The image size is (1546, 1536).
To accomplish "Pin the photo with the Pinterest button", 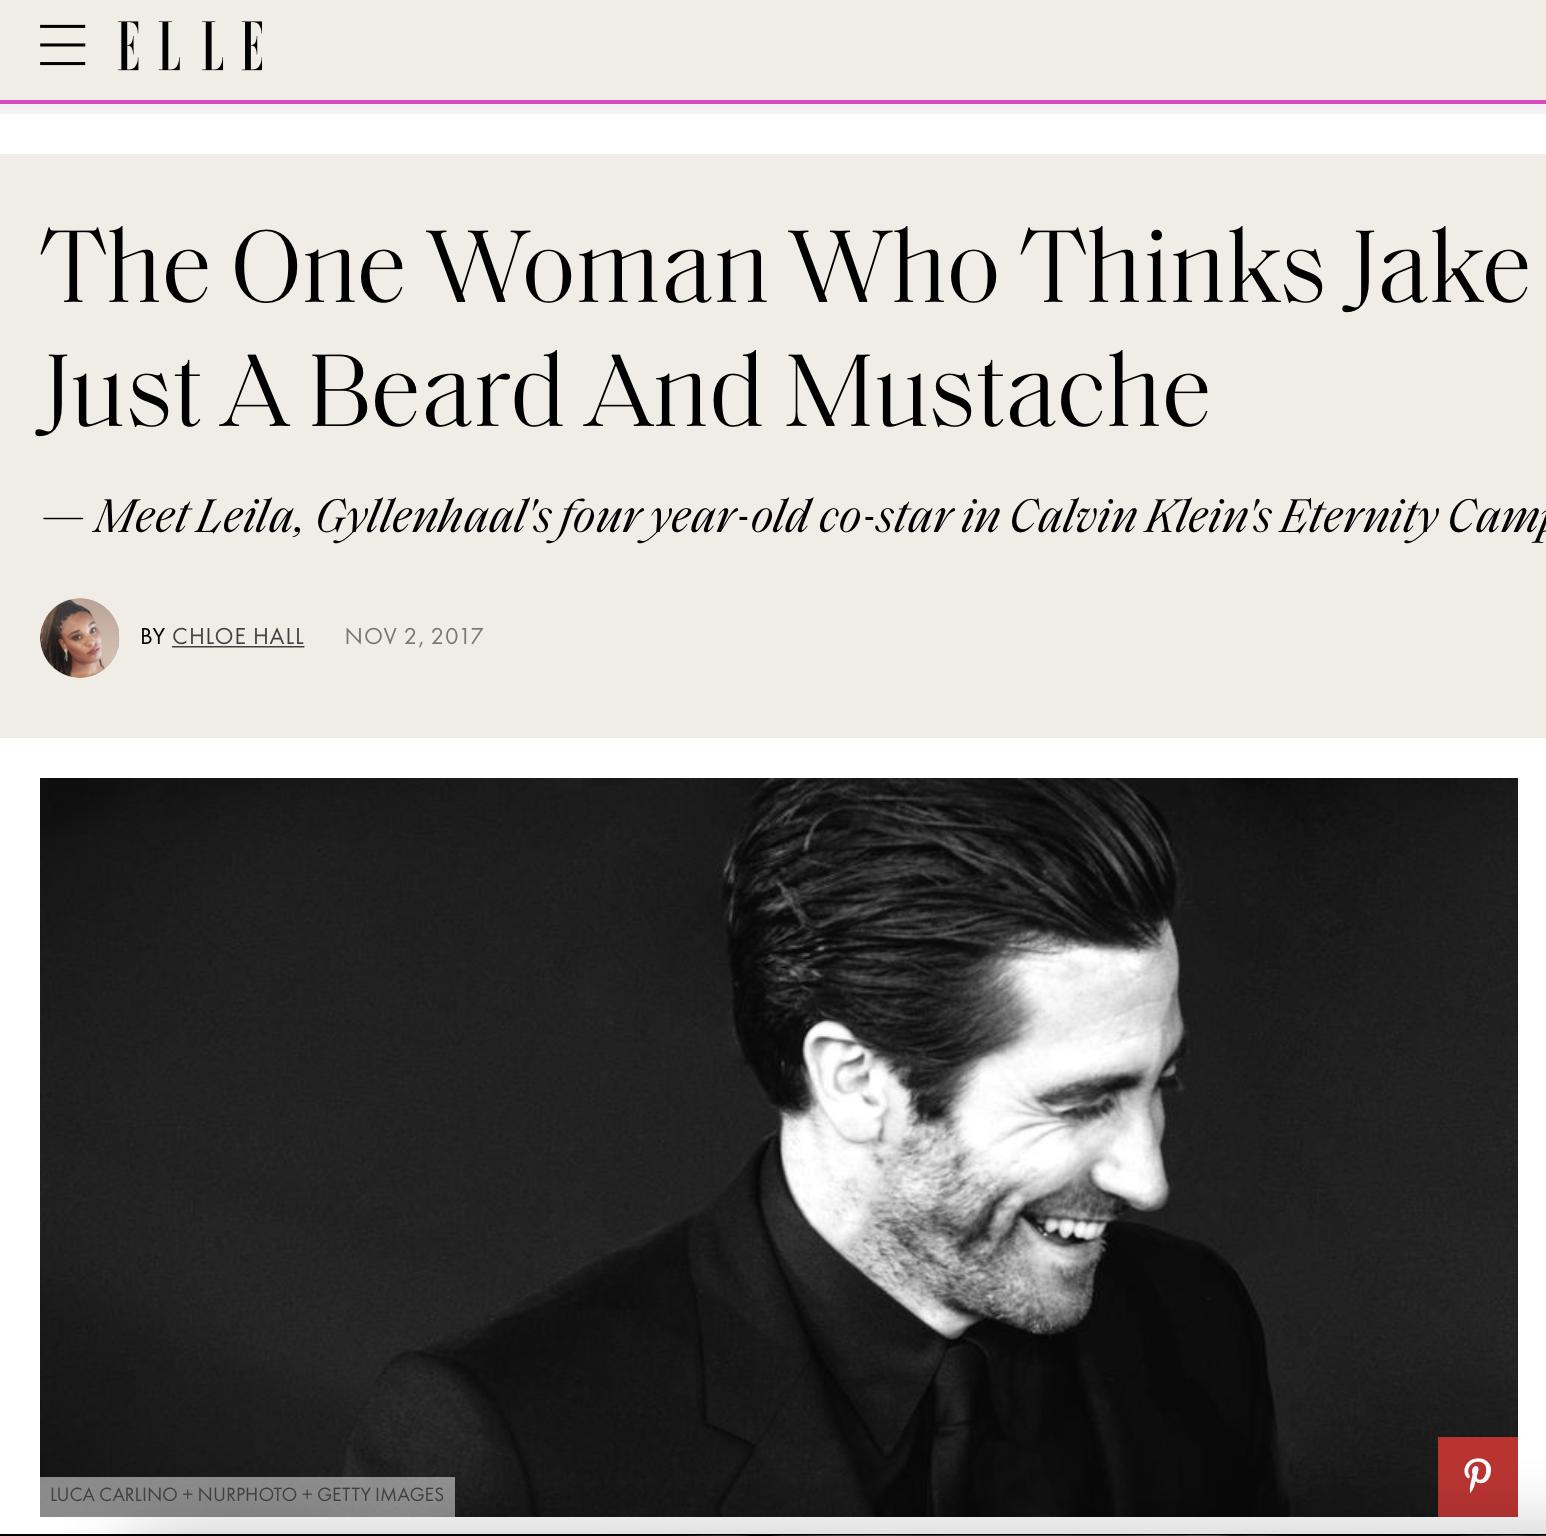I will (1477, 1476).
